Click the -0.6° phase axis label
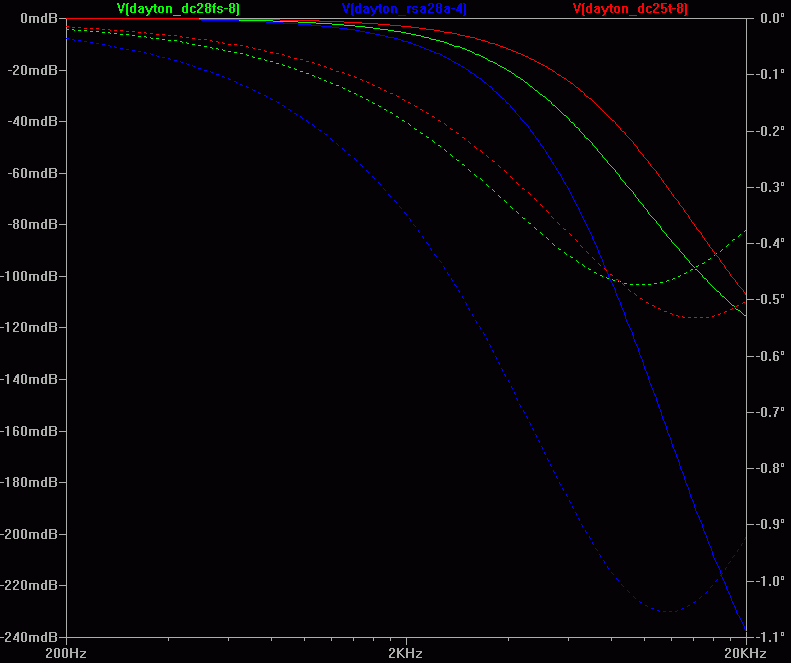The width and height of the screenshot is (791, 663). point(769,356)
